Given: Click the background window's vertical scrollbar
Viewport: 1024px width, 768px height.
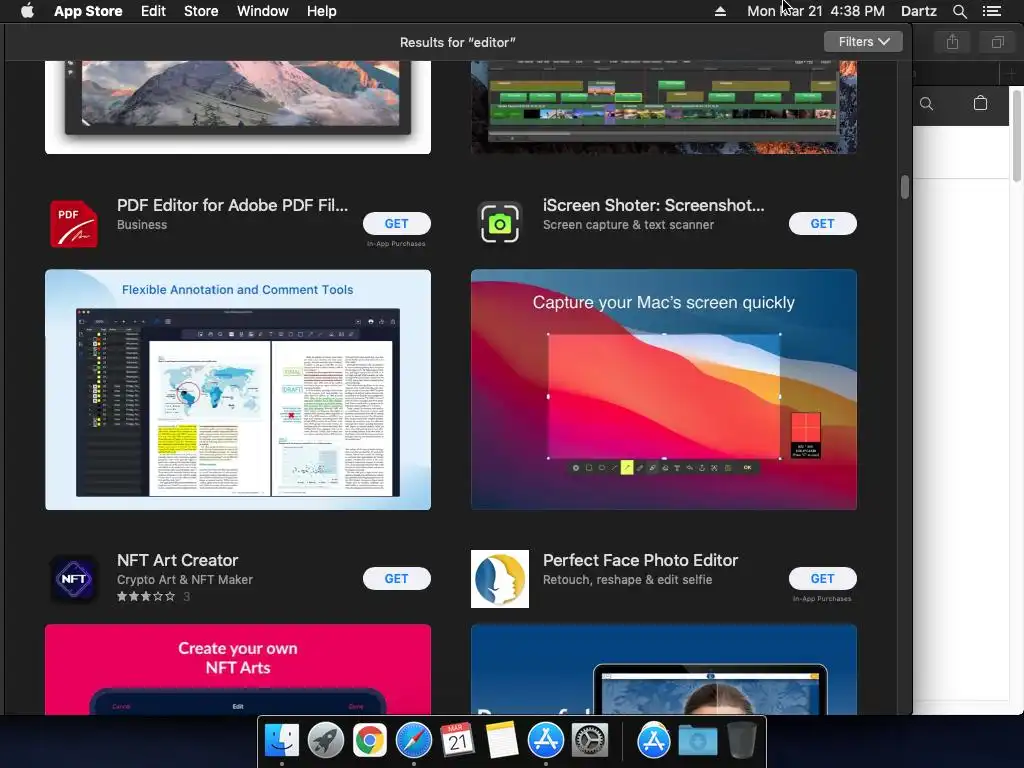Looking at the screenshot, I should pyautogui.click(x=1016, y=135).
